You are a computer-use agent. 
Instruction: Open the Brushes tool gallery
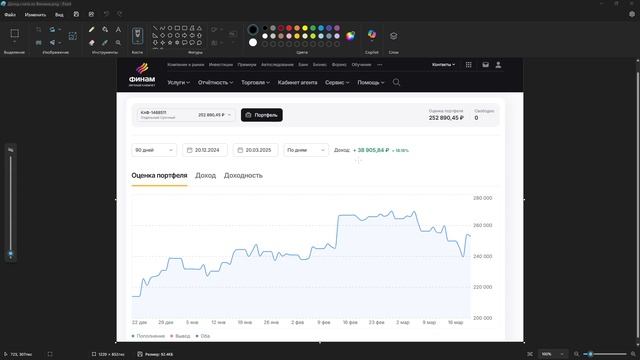[138, 36]
